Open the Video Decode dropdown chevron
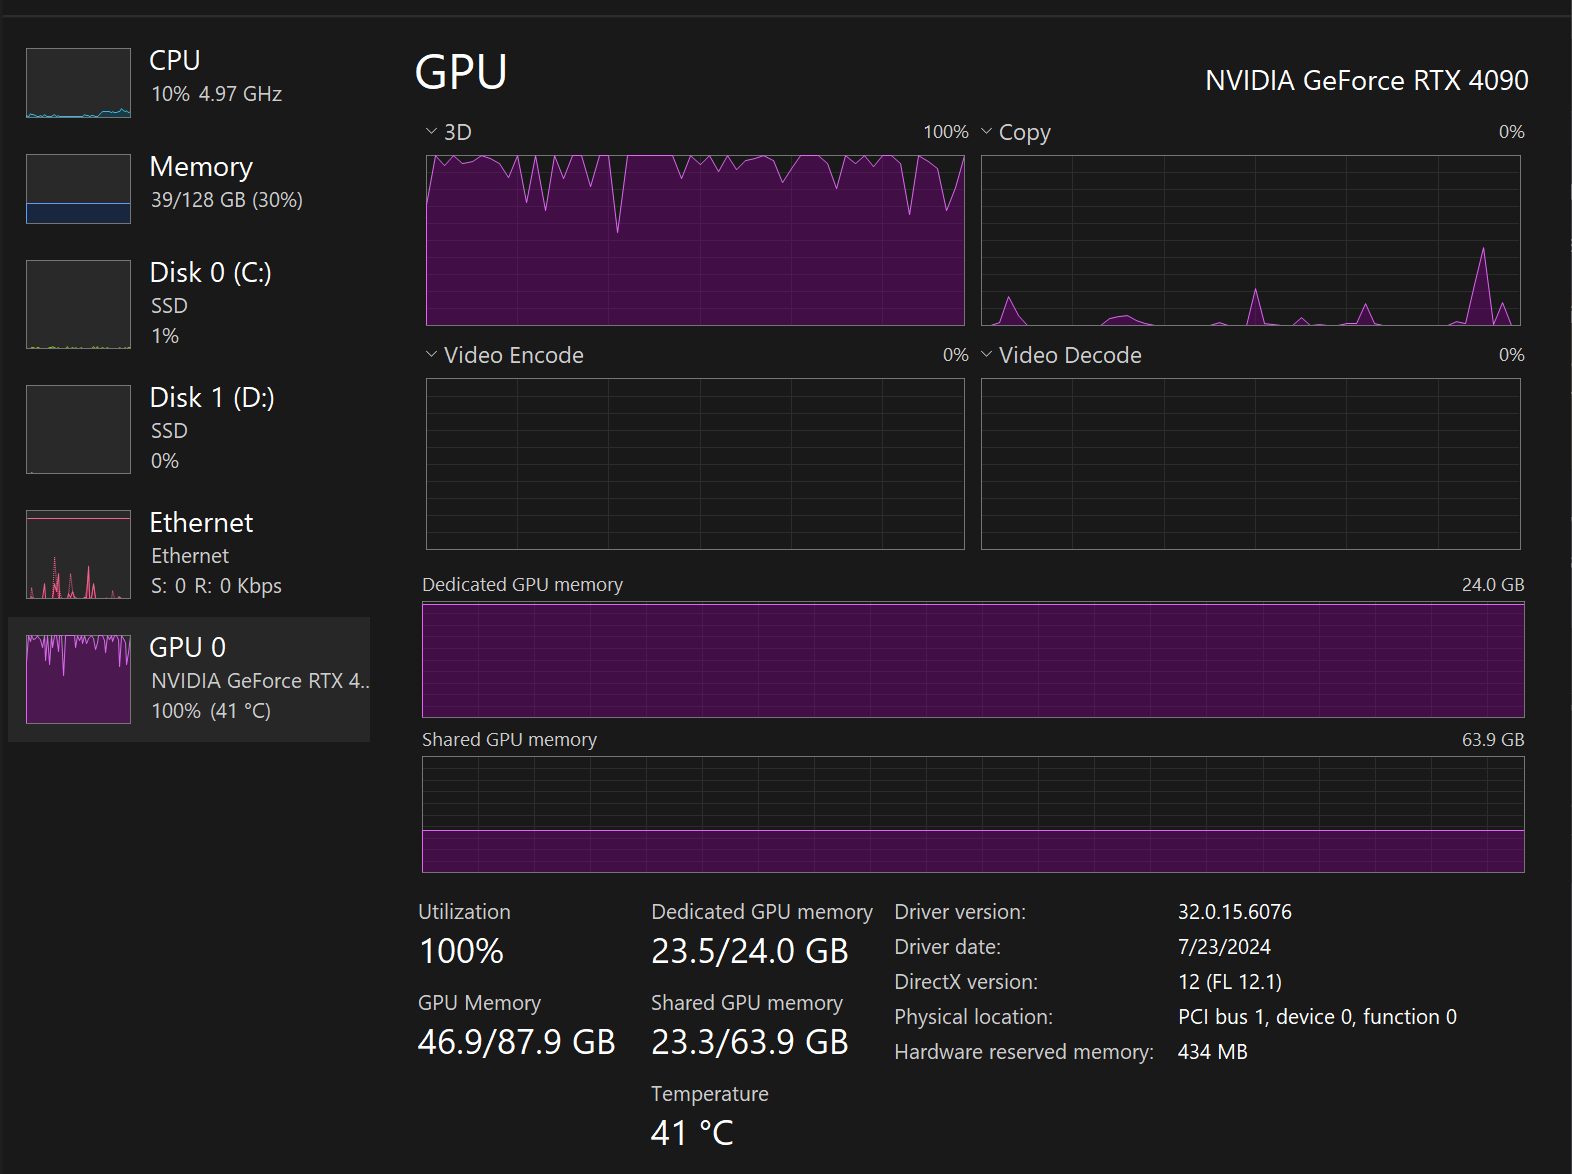The width and height of the screenshot is (1572, 1174). 987,355
